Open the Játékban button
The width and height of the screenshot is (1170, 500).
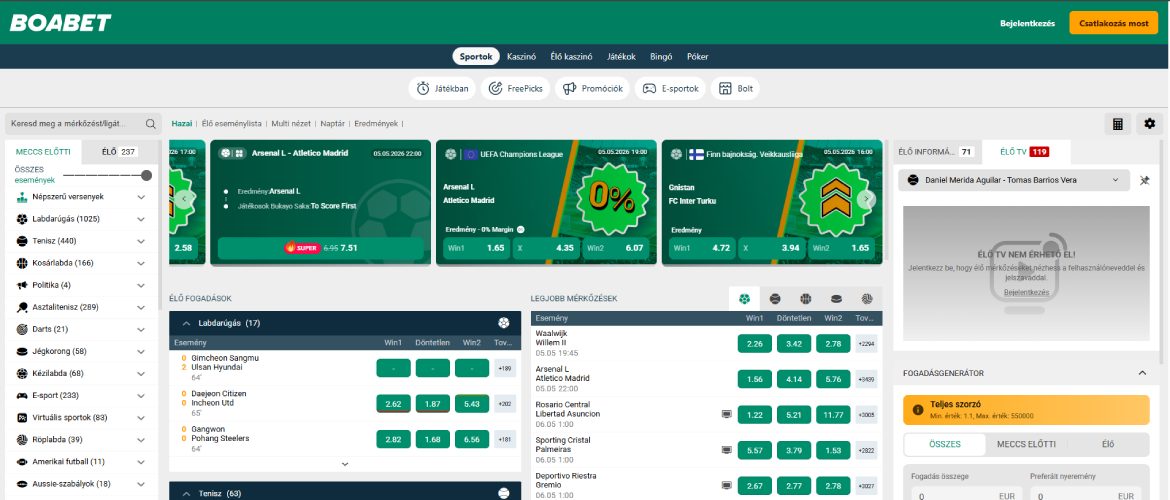click(x=442, y=89)
